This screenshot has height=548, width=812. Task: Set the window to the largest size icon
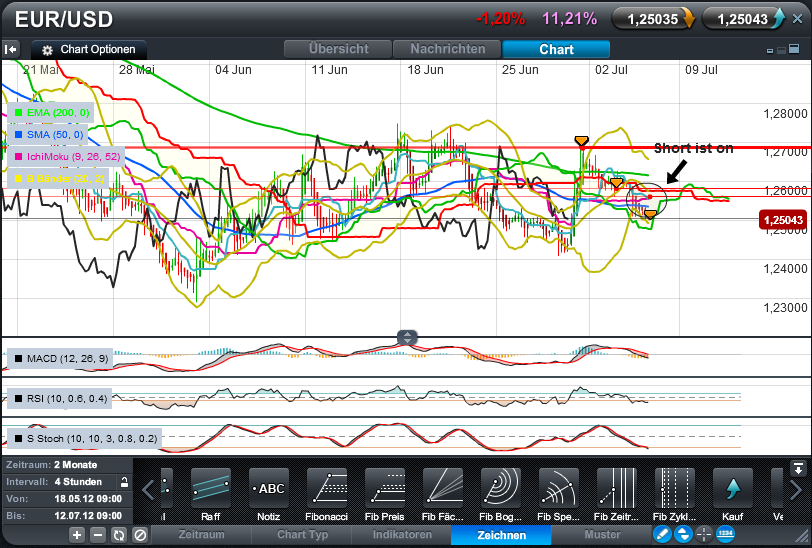tap(793, 49)
